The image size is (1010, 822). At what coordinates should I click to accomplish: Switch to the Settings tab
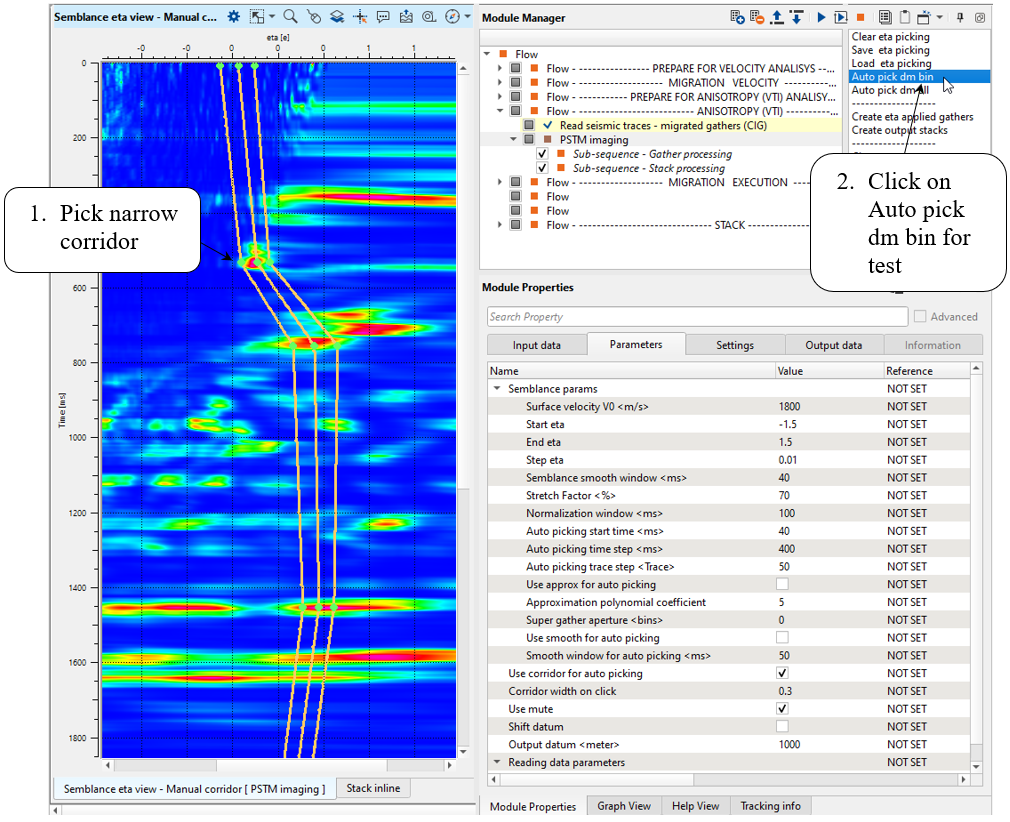pos(734,345)
